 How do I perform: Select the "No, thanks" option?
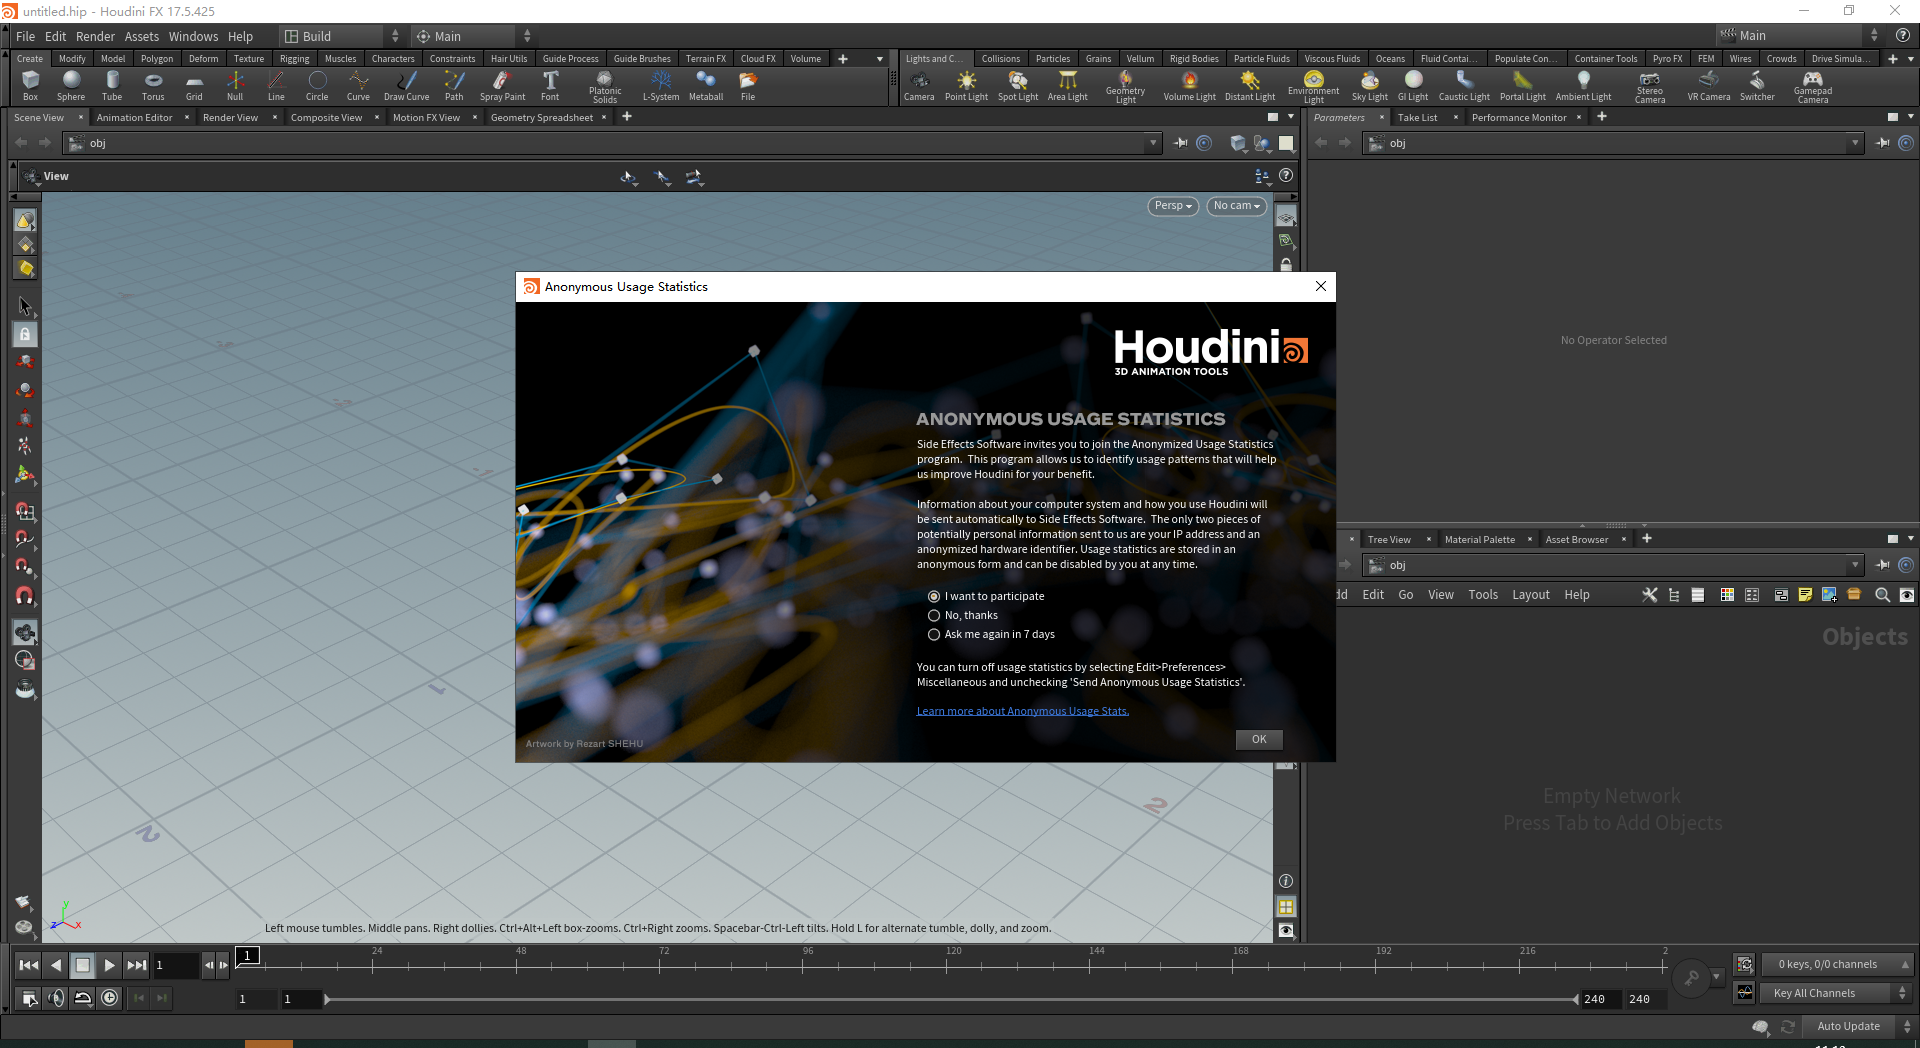pos(934,615)
